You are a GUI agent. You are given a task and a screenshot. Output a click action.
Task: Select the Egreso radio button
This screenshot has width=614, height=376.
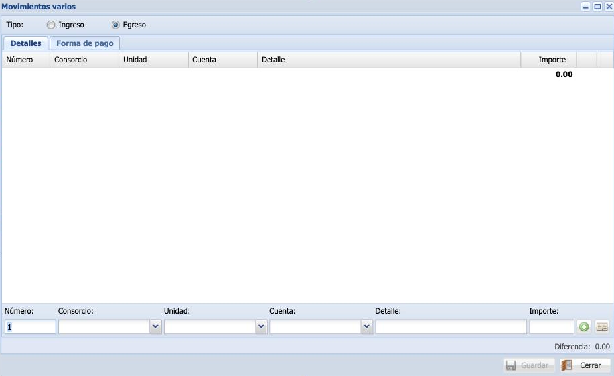point(116,25)
